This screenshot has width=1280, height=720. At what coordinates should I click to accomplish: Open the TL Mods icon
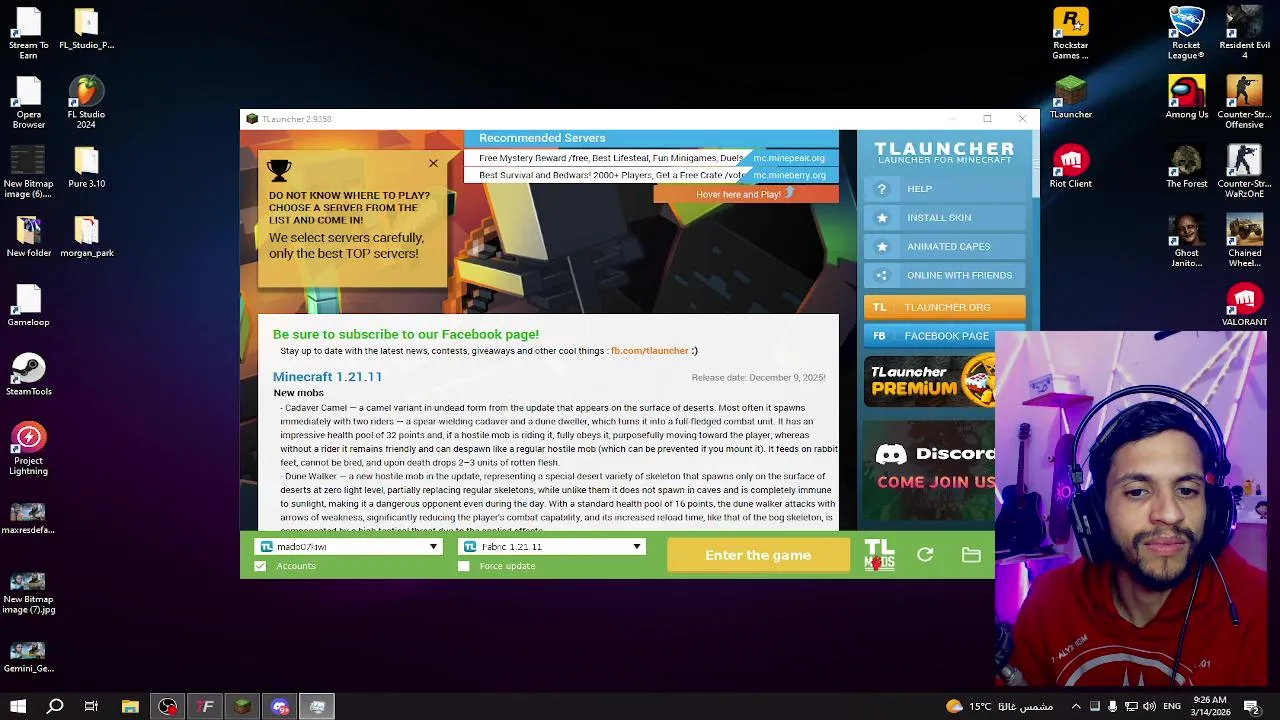pos(879,555)
